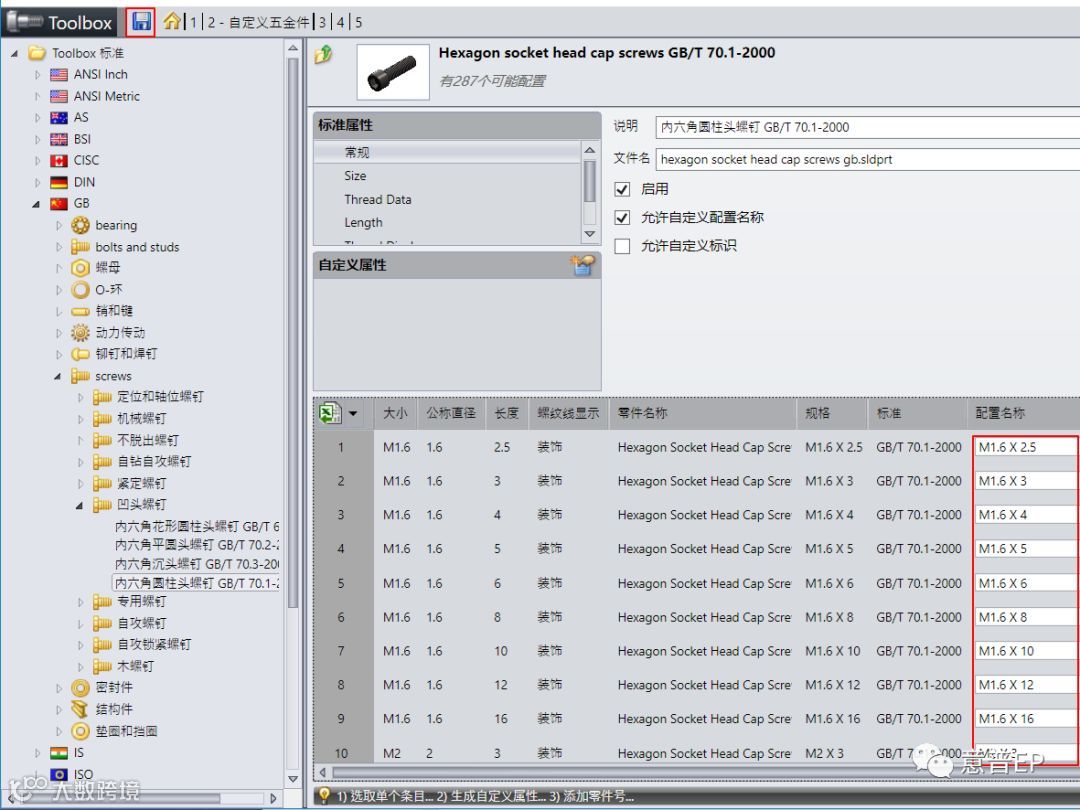Expand the 自攻螺钉 folder node
The height and width of the screenshot is (810, 1080).
coord(81,623)
